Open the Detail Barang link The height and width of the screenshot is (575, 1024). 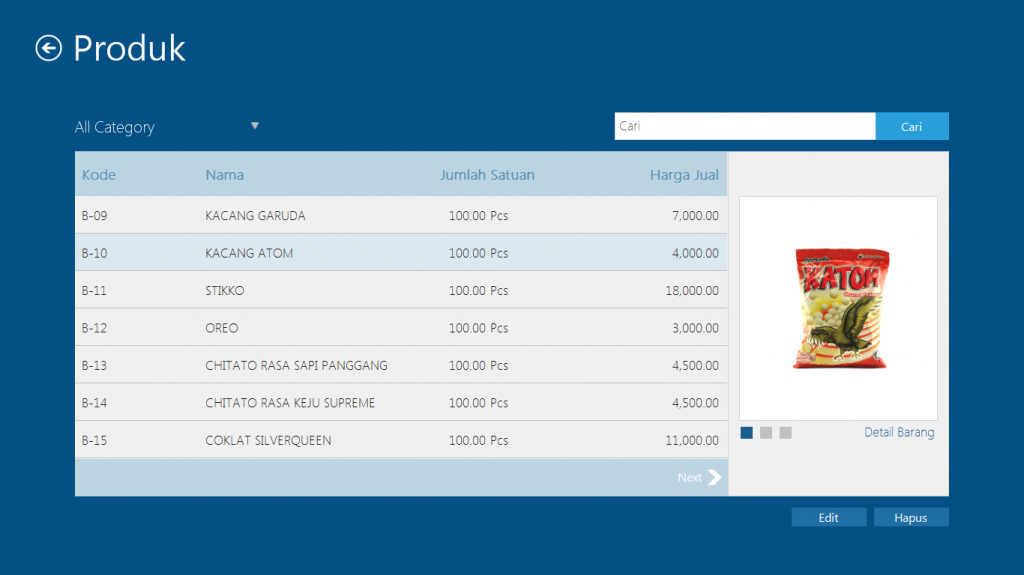pyautogui.click(x=899, y=432)
